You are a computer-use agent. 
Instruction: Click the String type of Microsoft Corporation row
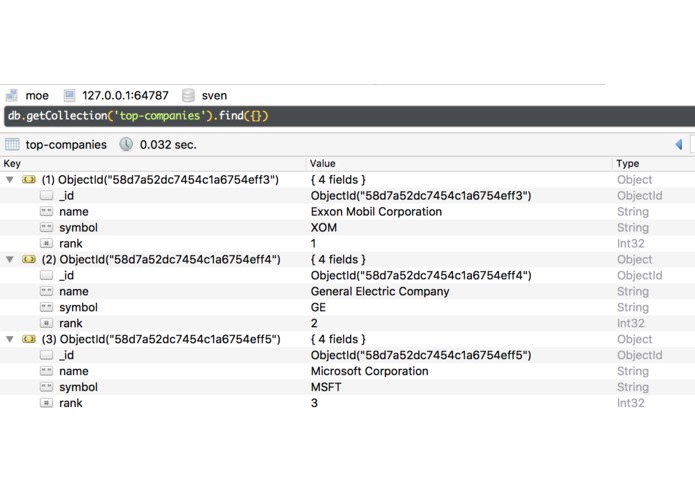point(633,371)
